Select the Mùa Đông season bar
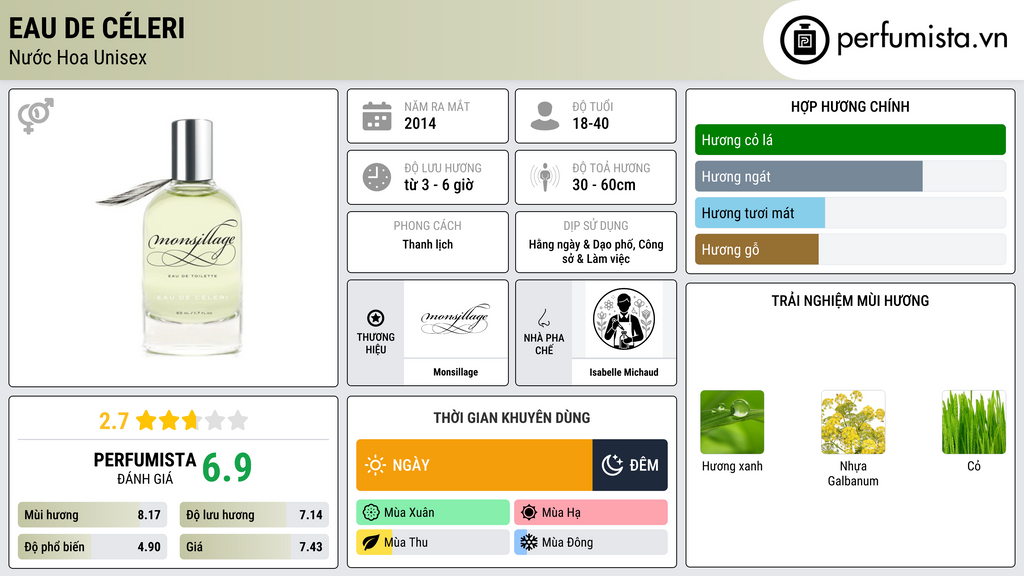 click(x=591, y=542)
